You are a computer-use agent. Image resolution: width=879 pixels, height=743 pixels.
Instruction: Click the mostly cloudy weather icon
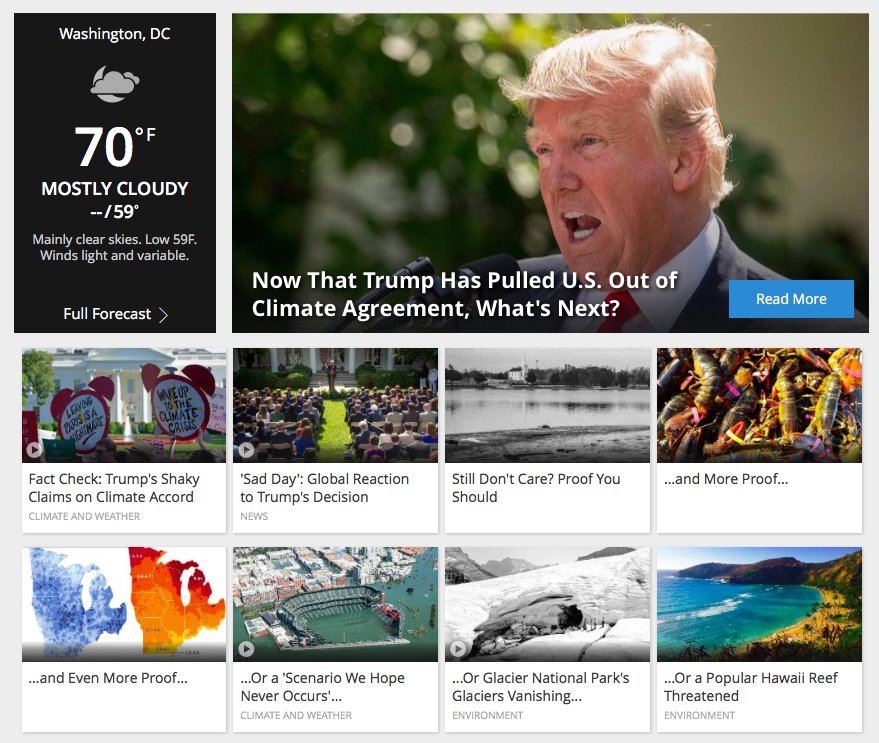coord(115,84)
